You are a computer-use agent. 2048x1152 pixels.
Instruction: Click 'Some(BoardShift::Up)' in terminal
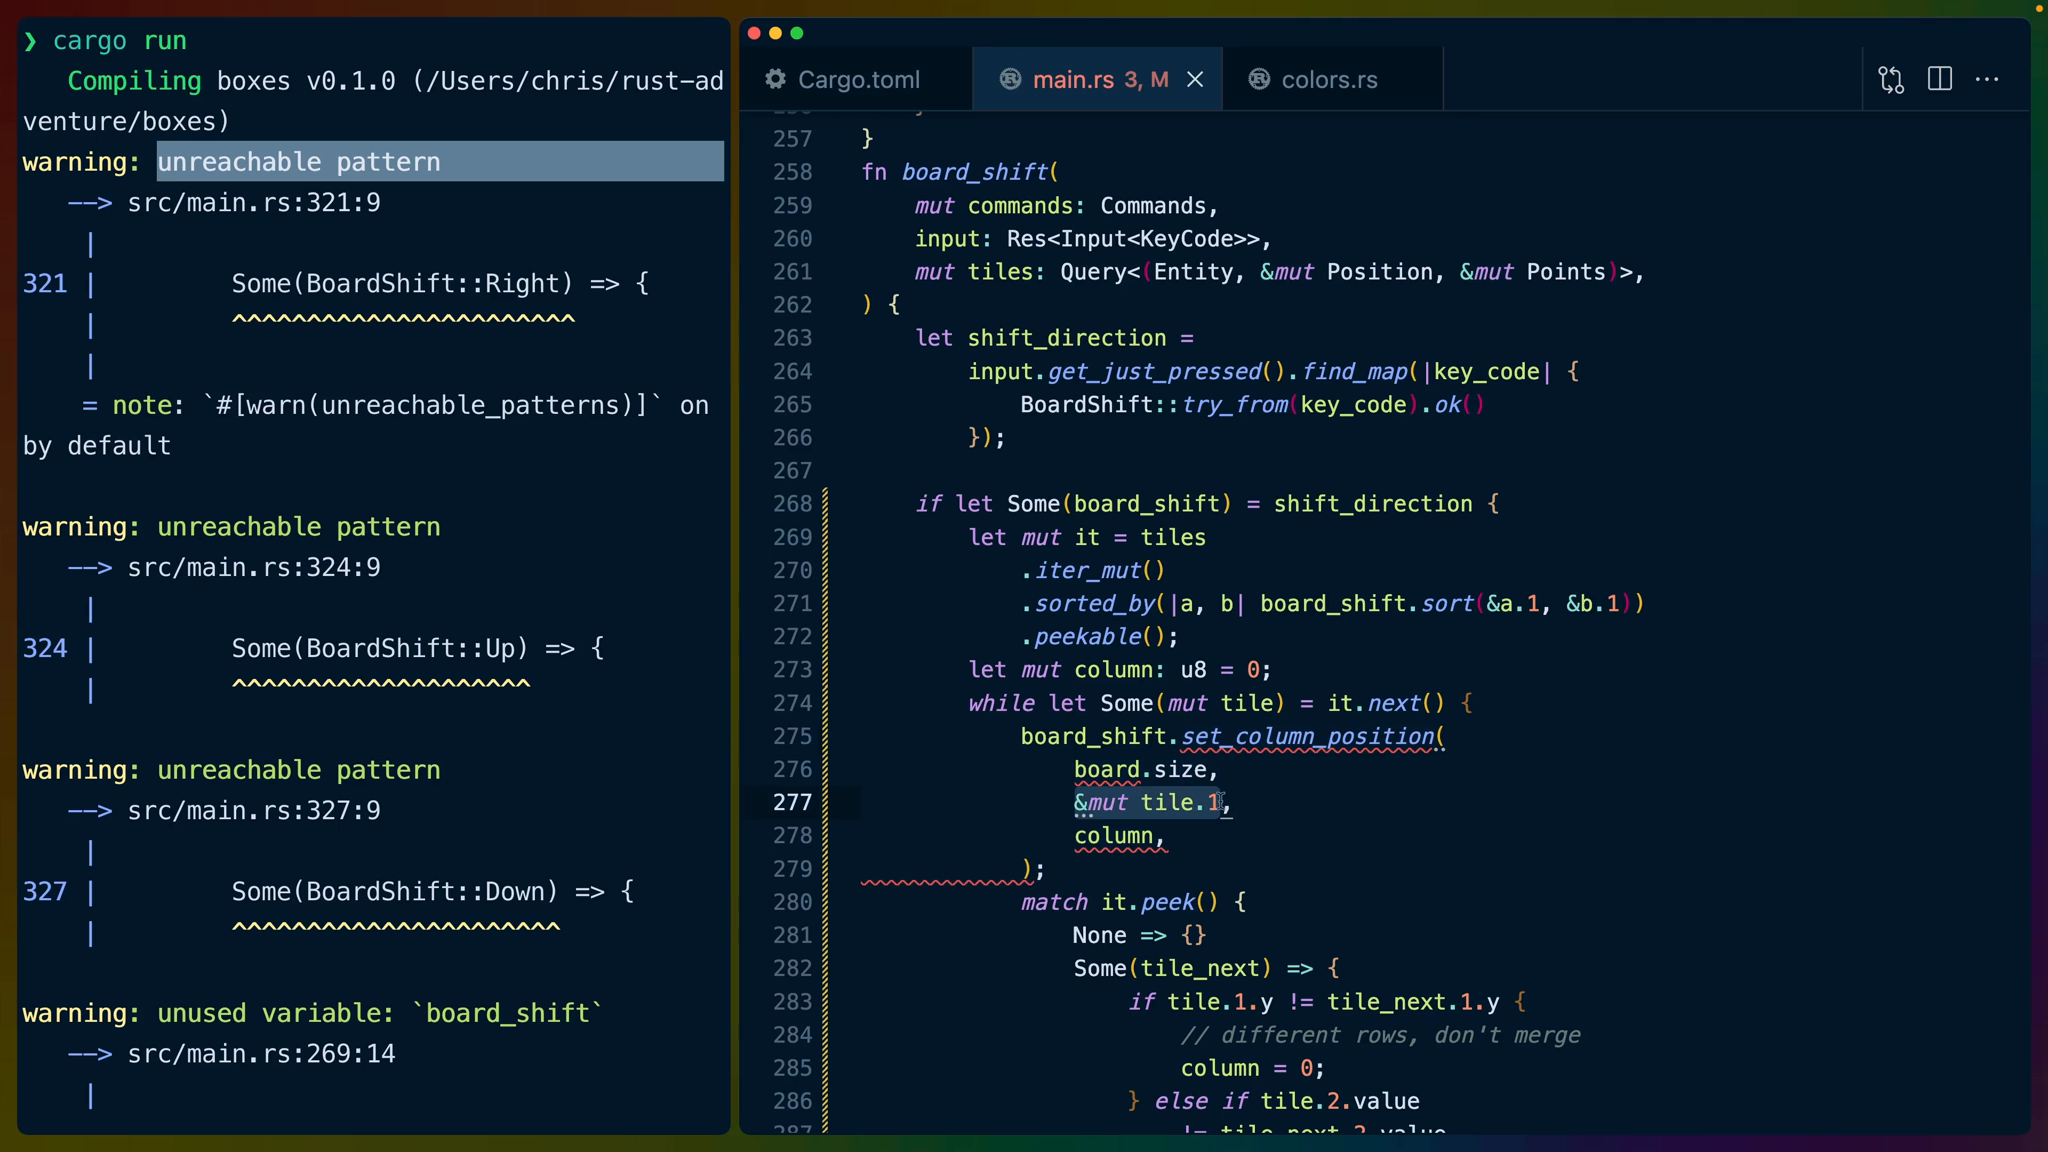(381, 649)
